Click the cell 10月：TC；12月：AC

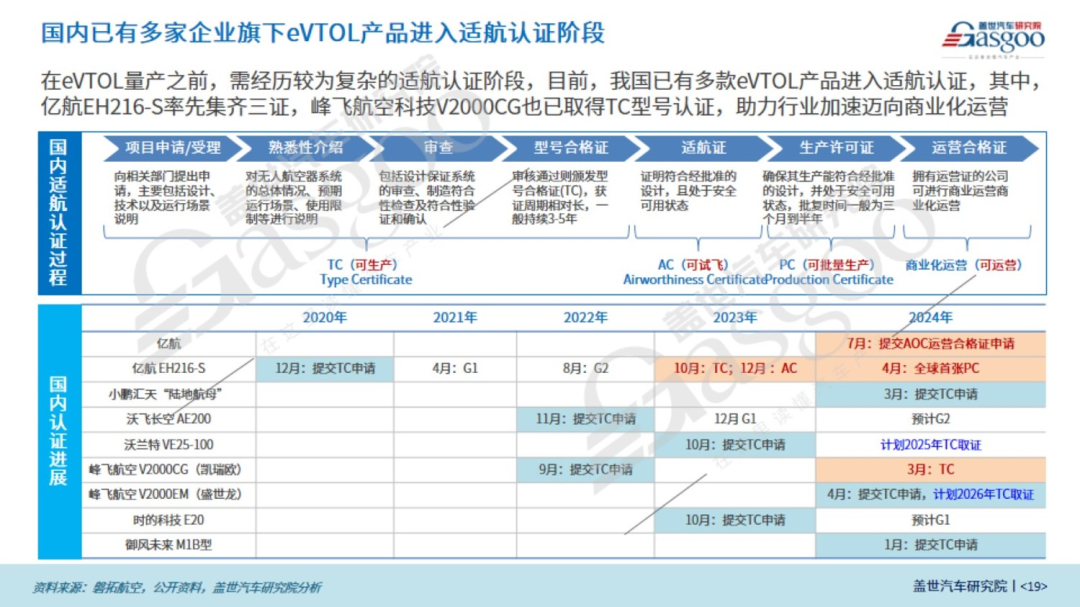pos(735,369)
